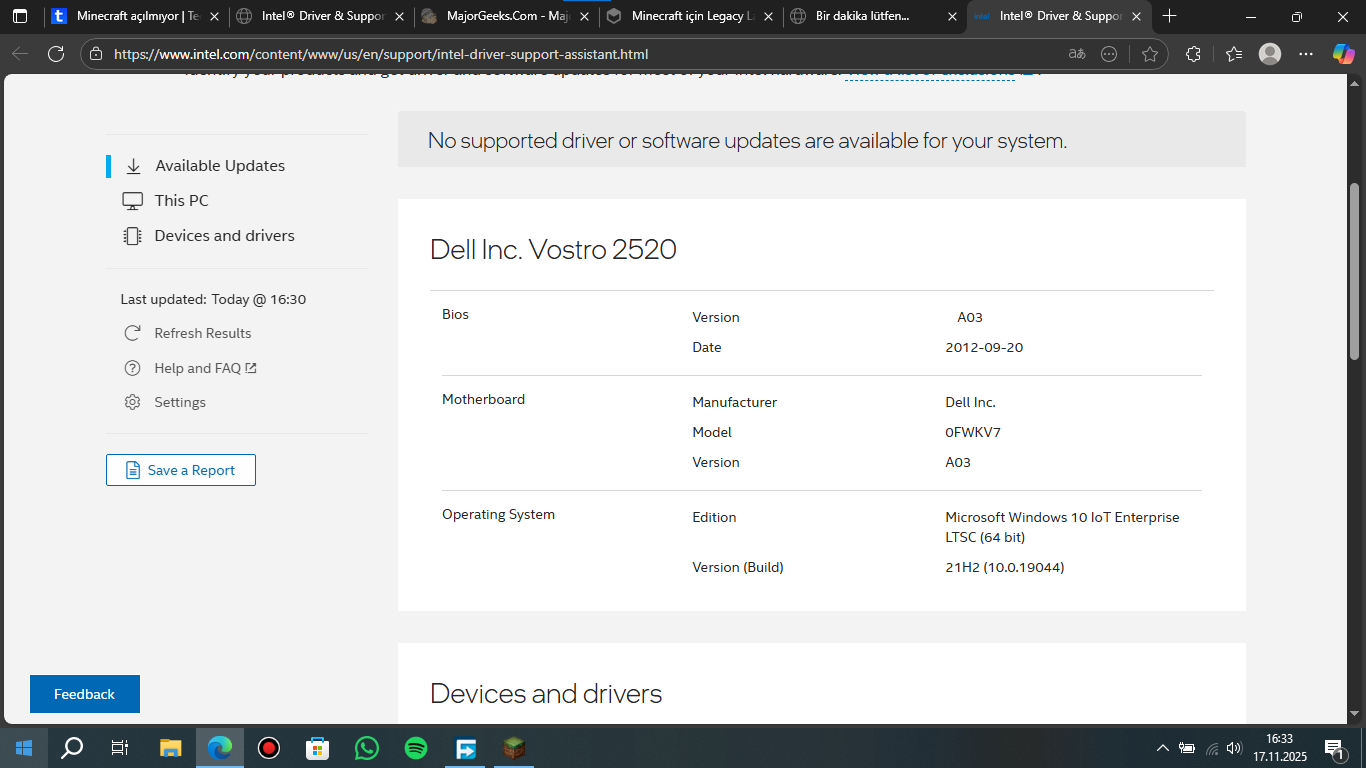Launch Copilot from the browser toolbar

[1343, 54]
